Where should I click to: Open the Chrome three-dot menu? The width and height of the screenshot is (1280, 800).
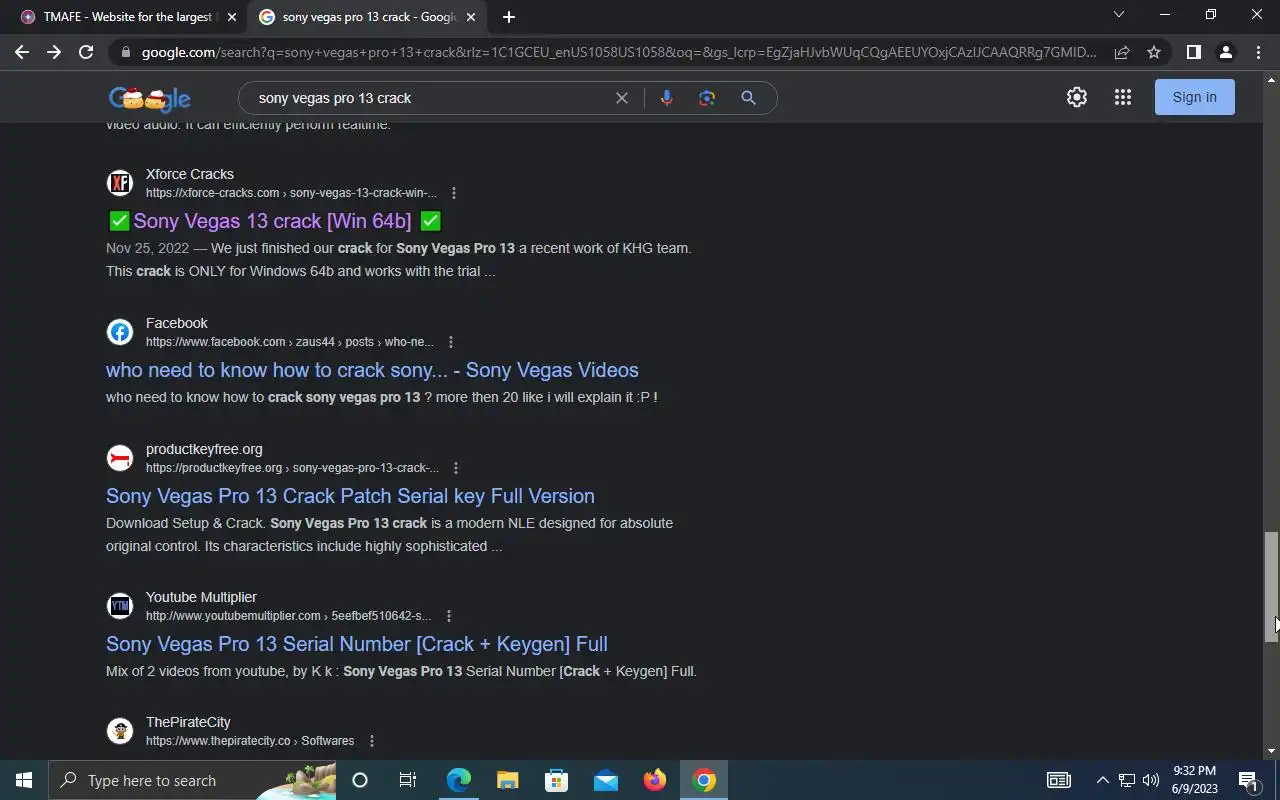[x=1257, y=52]
